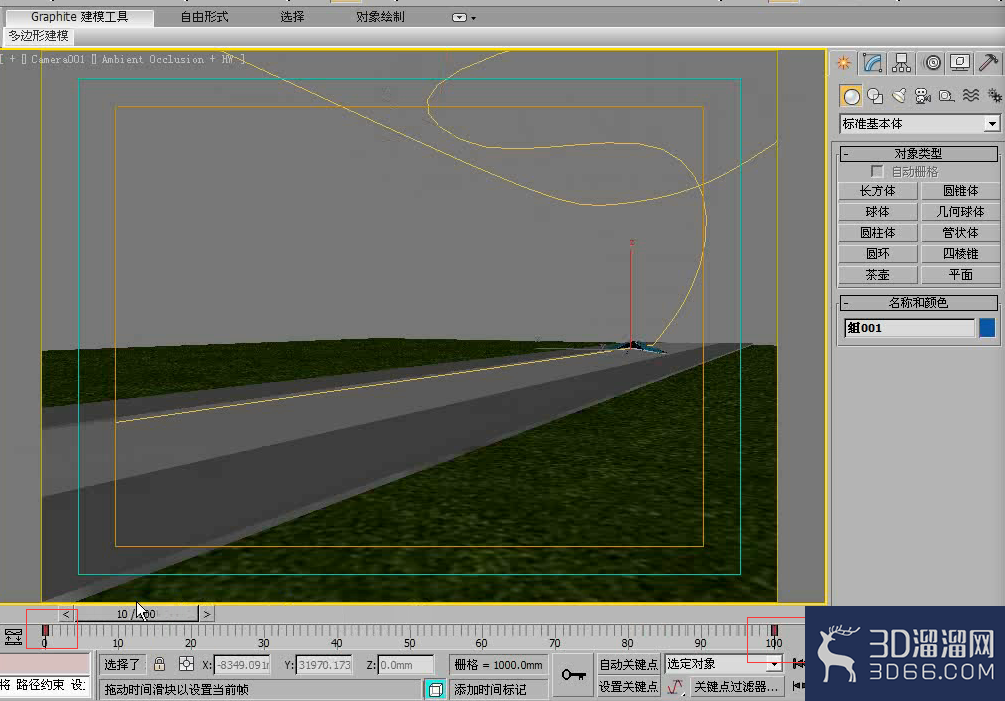1005x701 pixels.
Task: Click the X coordinate field
Action: point(242,665)
